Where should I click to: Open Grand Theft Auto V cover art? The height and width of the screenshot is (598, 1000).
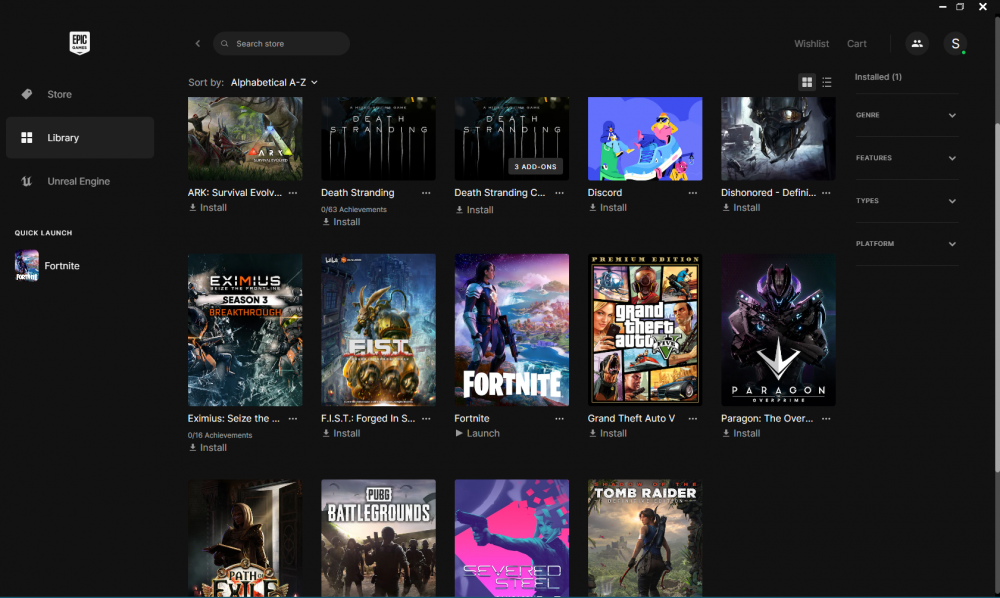(645, 330)
